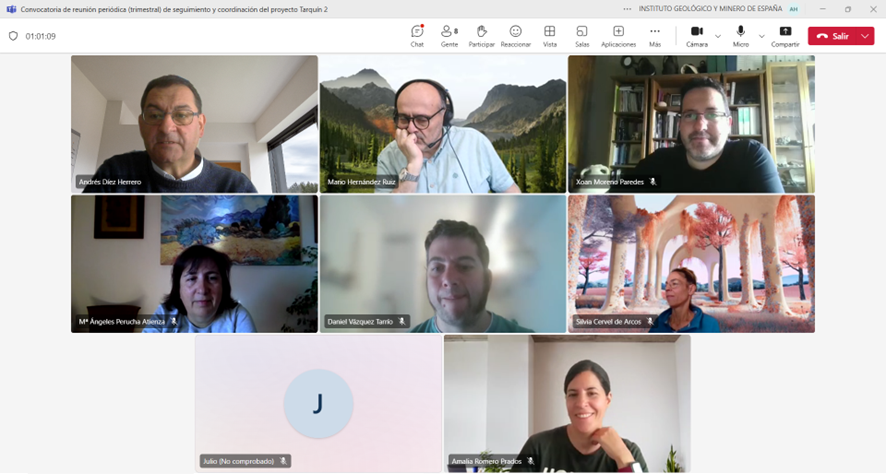Open the Aplicaciones panel

coord(618,35)
